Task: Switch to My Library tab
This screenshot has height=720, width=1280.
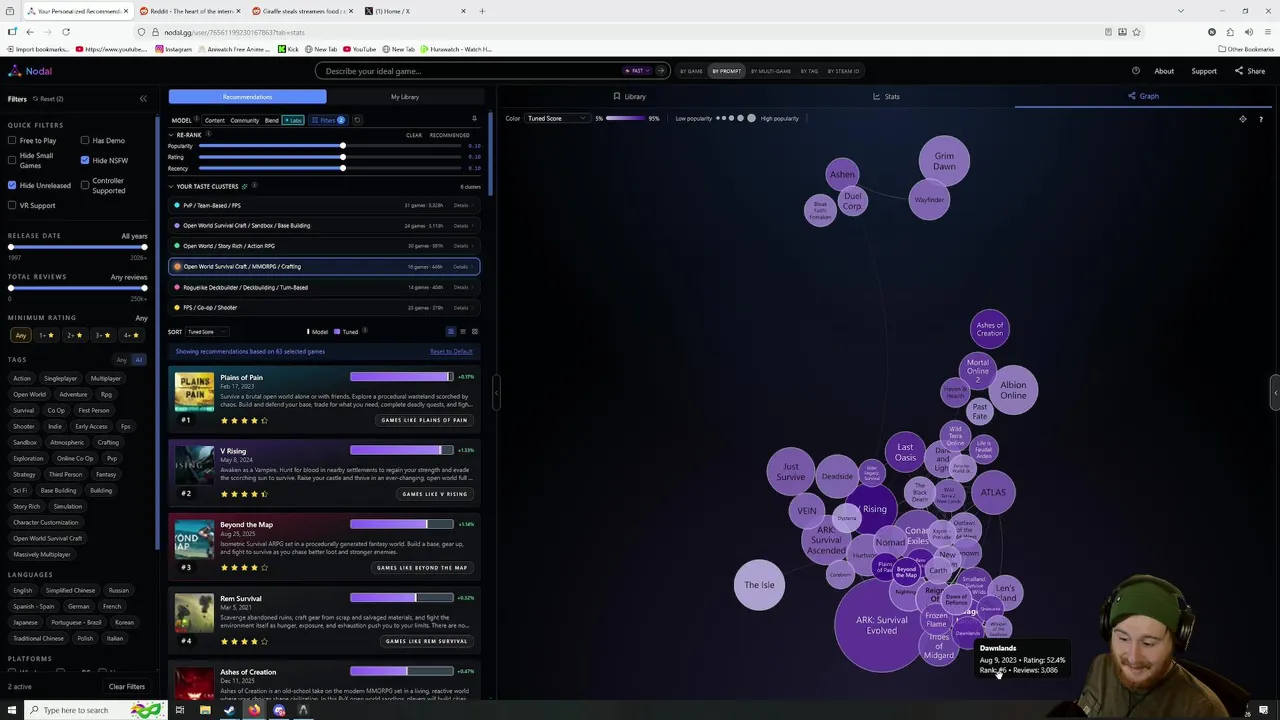Action: pos(405,97)
